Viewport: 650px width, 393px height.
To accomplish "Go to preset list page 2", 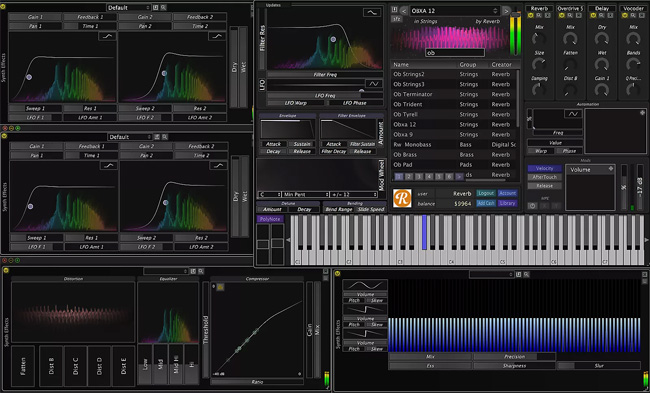I will 409,177.
